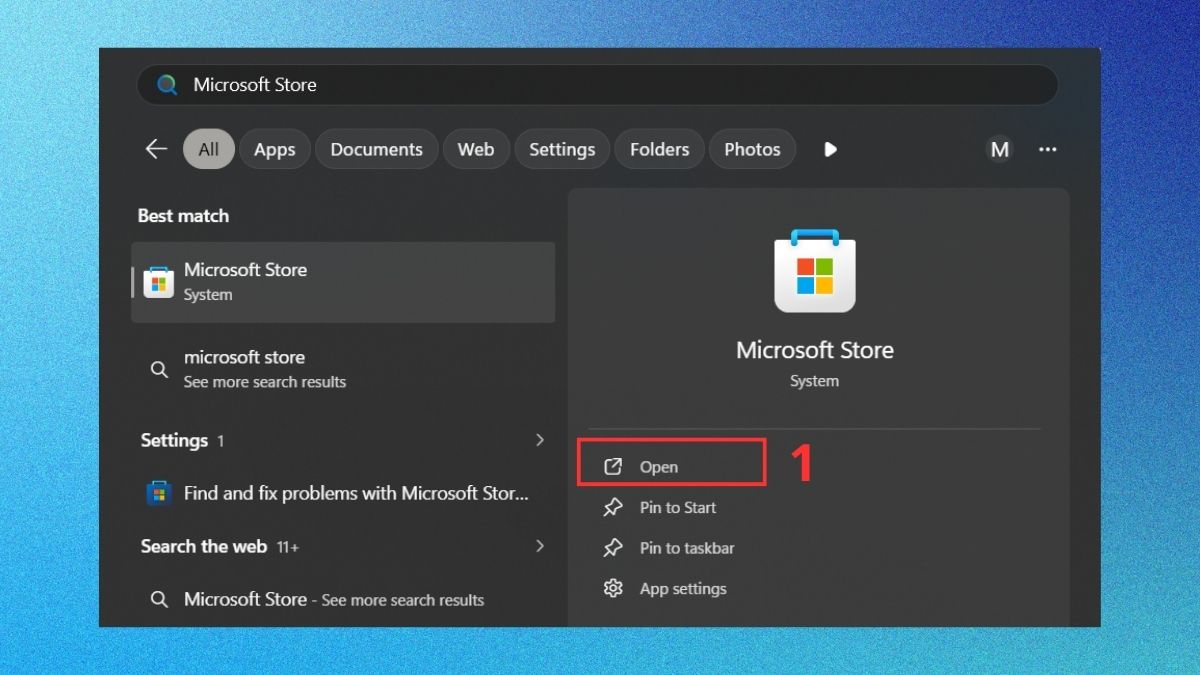Click the 'microsoft store' See more search results suggestion
The height and width of the screenshot is (675, 1200).
pyautogui.click(x=343, y=369)
